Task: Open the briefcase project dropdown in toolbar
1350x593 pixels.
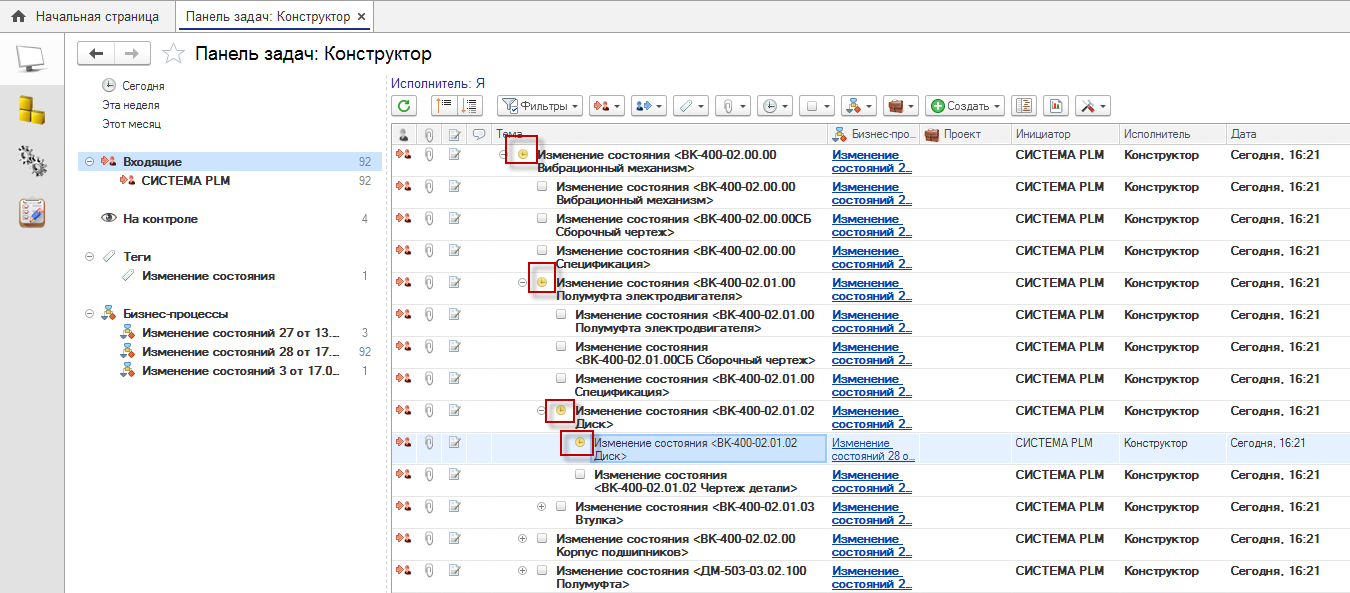Action: pos(902,106)
